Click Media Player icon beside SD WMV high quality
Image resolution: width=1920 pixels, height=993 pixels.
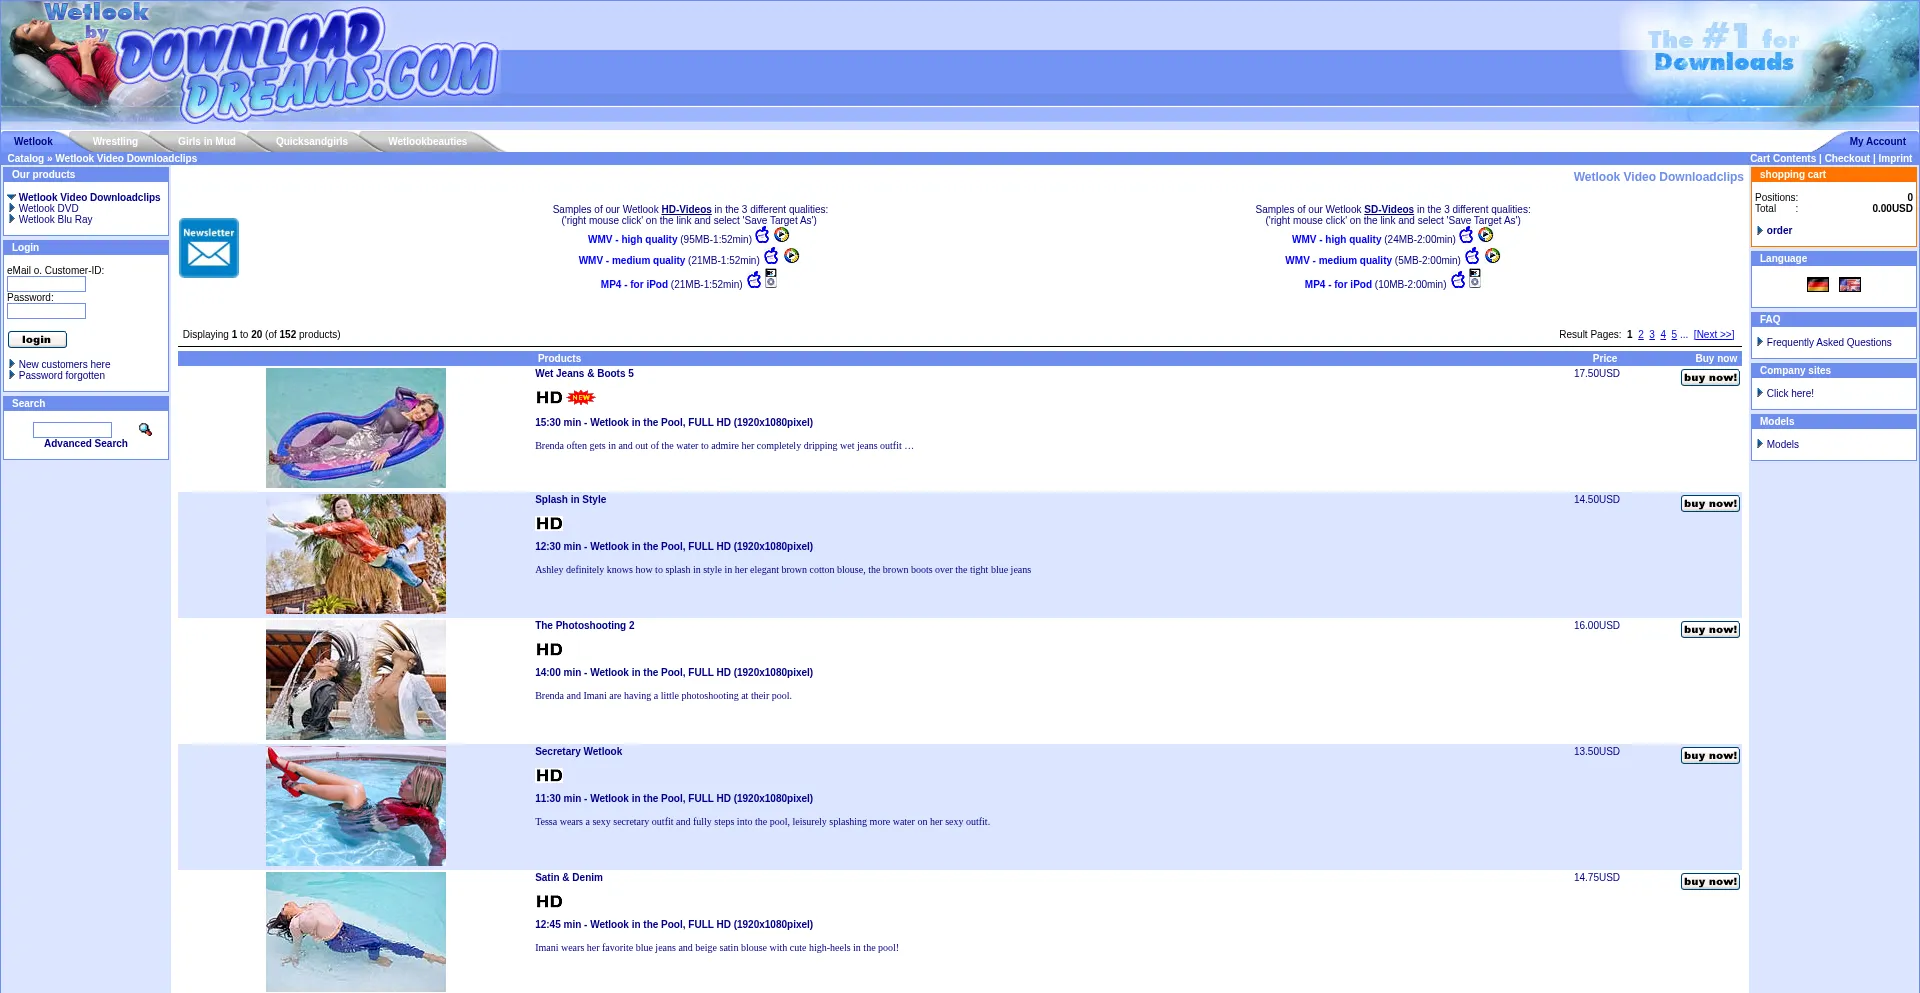(1486, 235)
